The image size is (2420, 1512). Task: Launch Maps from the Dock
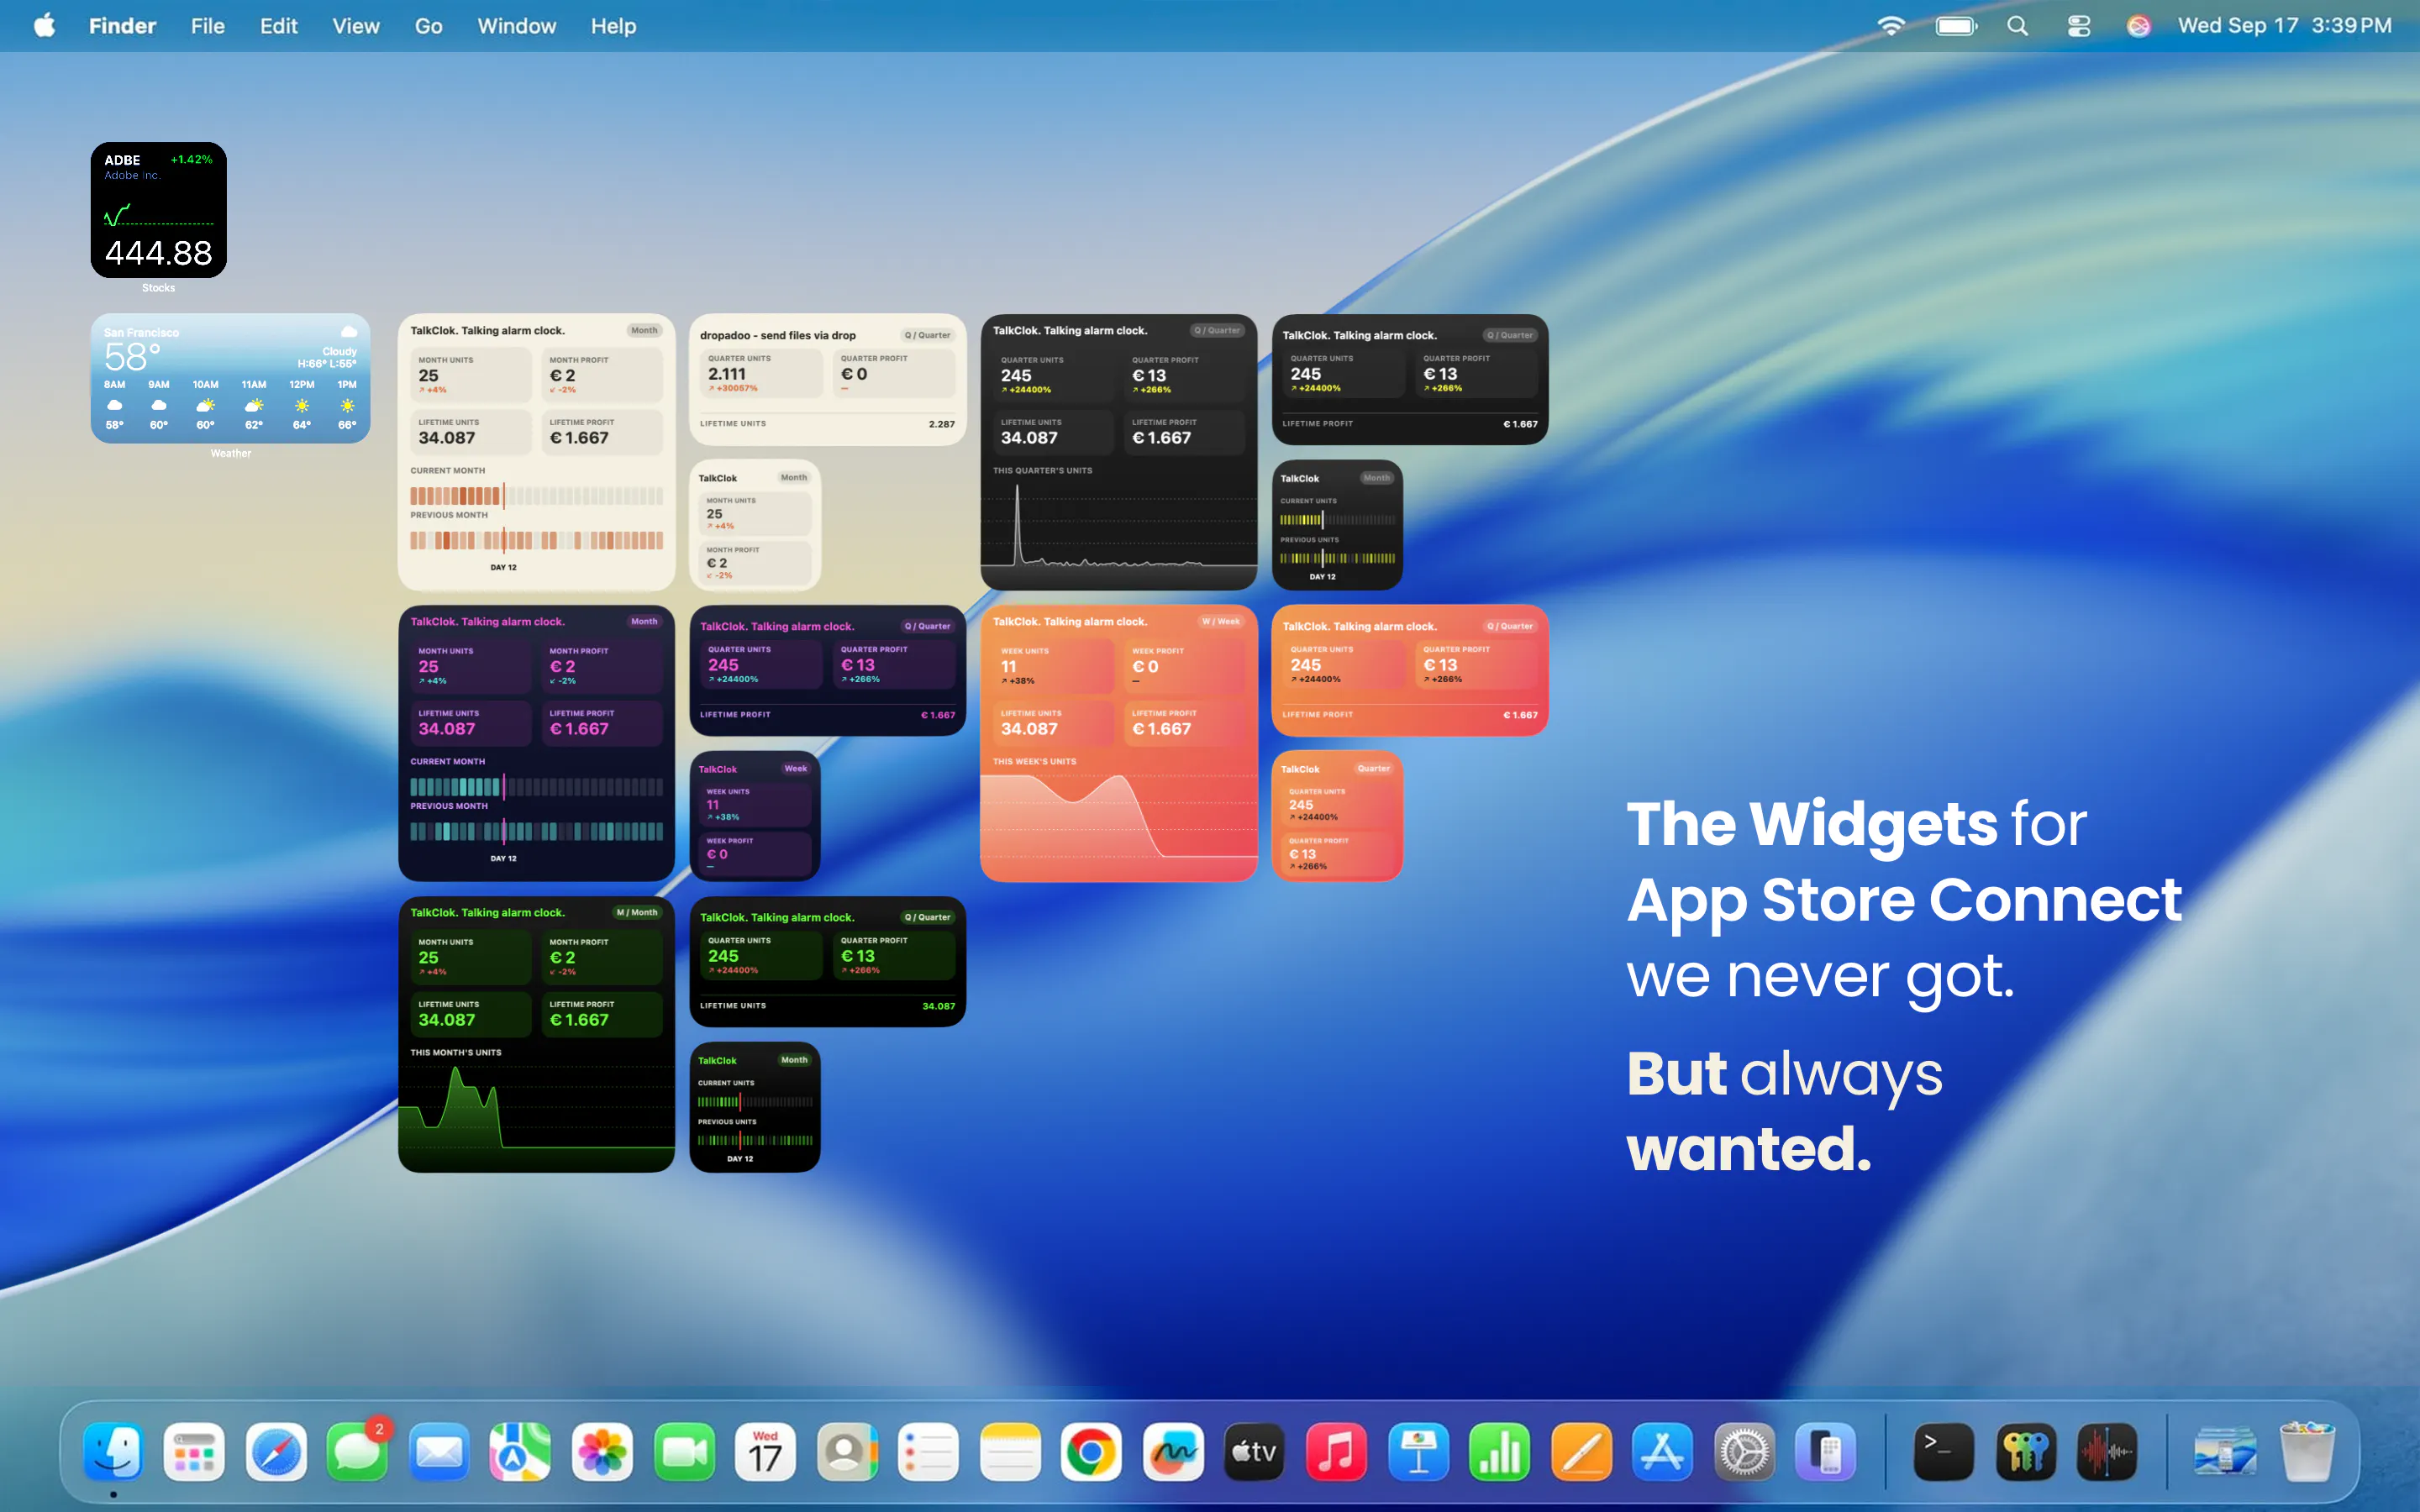point(520,1451)
